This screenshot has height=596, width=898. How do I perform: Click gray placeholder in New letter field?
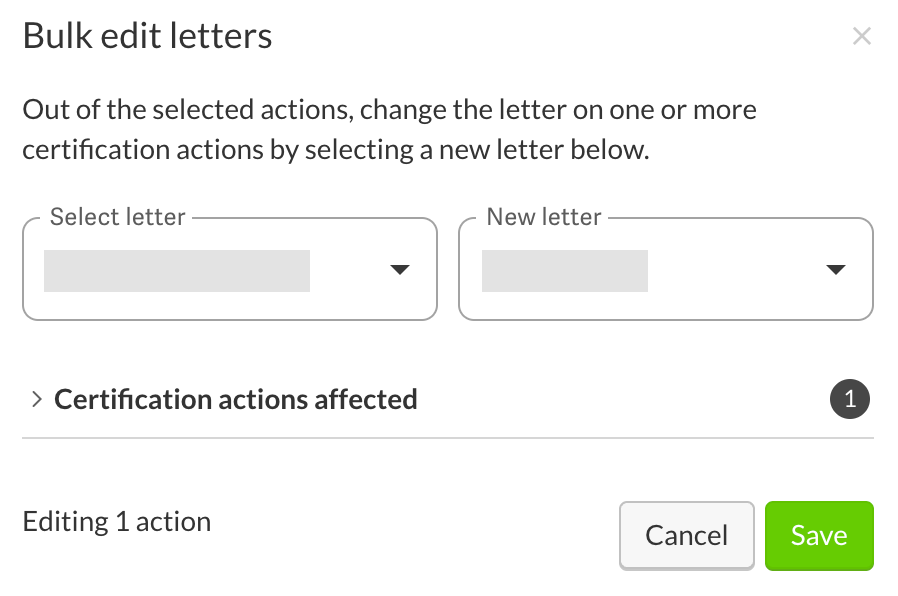click(x=564, y=271)
